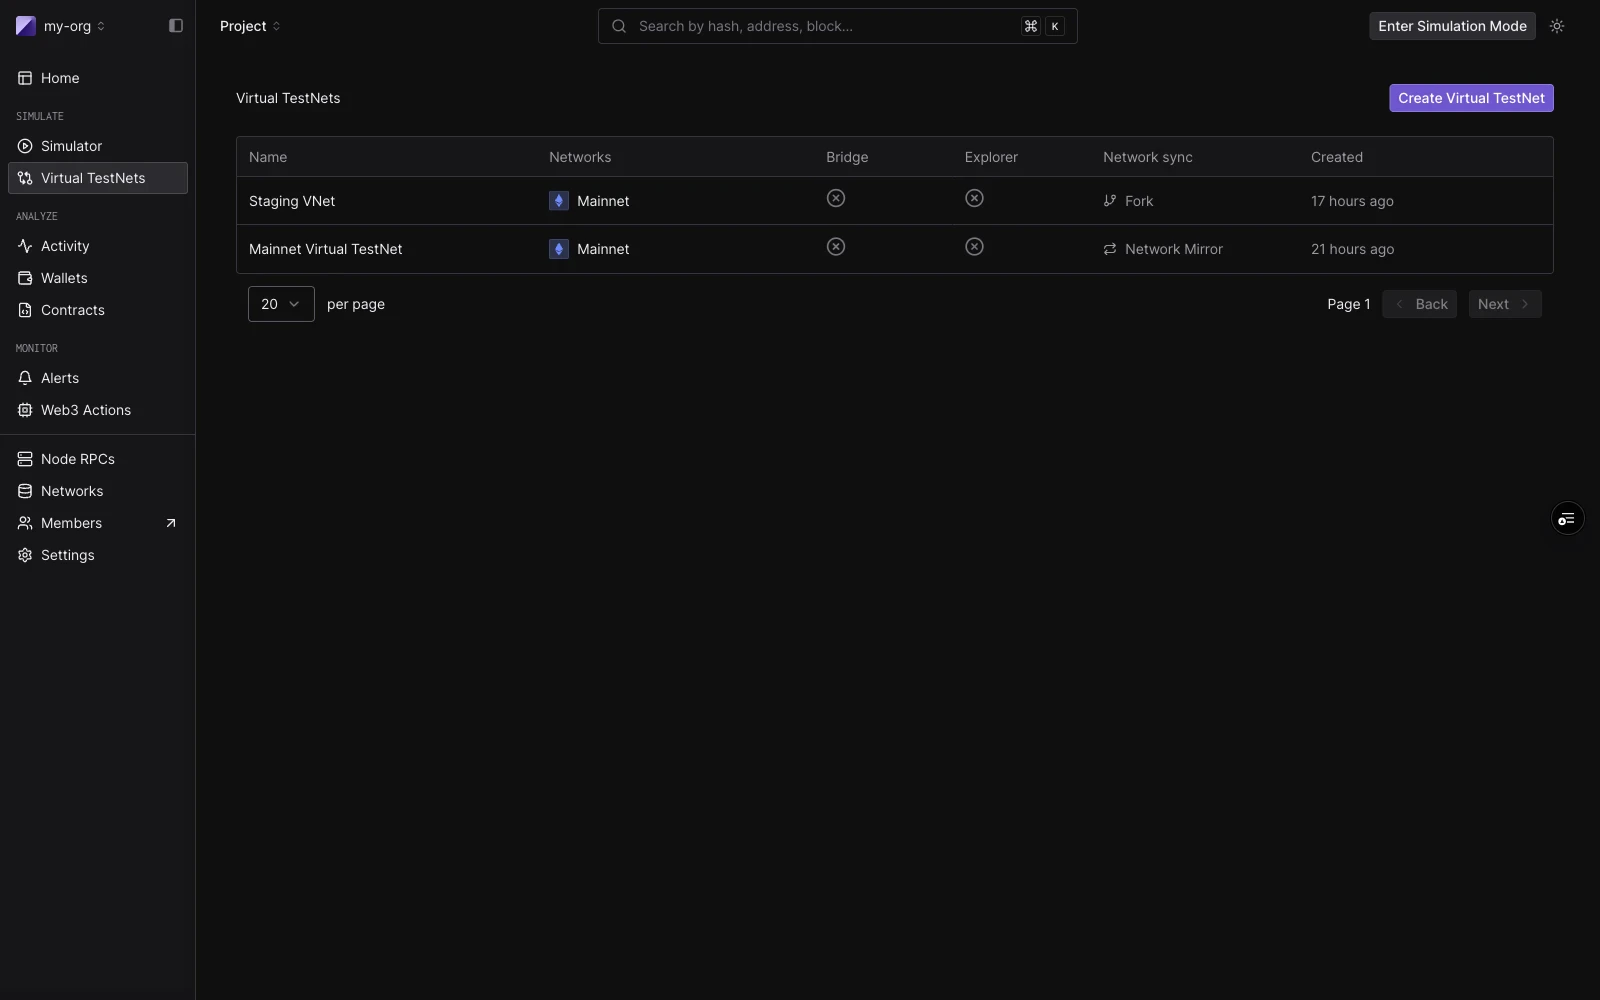Click the Wallets icon in sidebar

[25, 278]
